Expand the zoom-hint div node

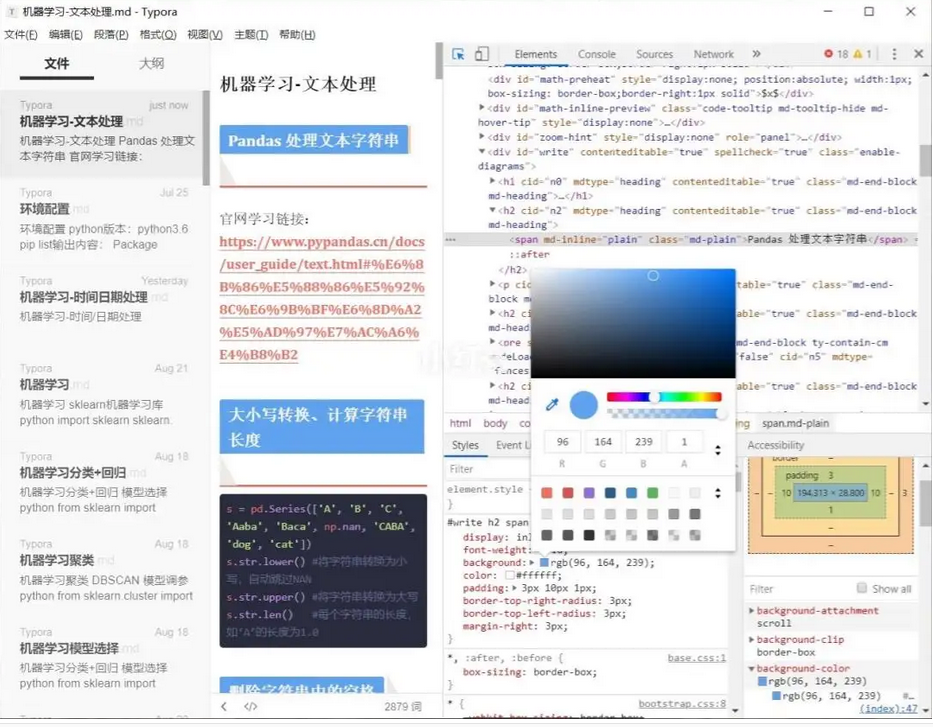point(482,137)
